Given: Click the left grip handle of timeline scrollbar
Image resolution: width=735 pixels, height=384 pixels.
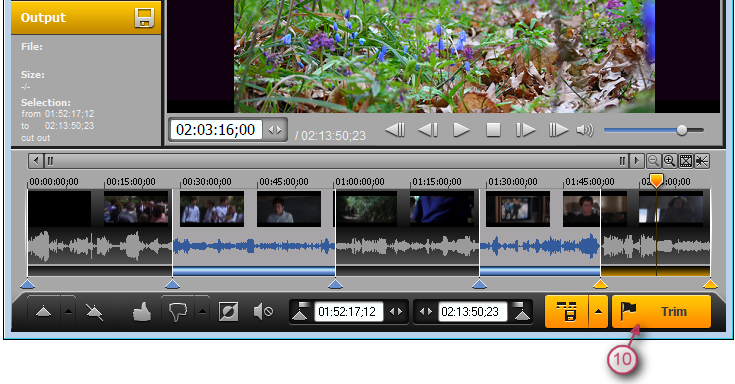Looking at the screenshot, I should tap(50, 161).
